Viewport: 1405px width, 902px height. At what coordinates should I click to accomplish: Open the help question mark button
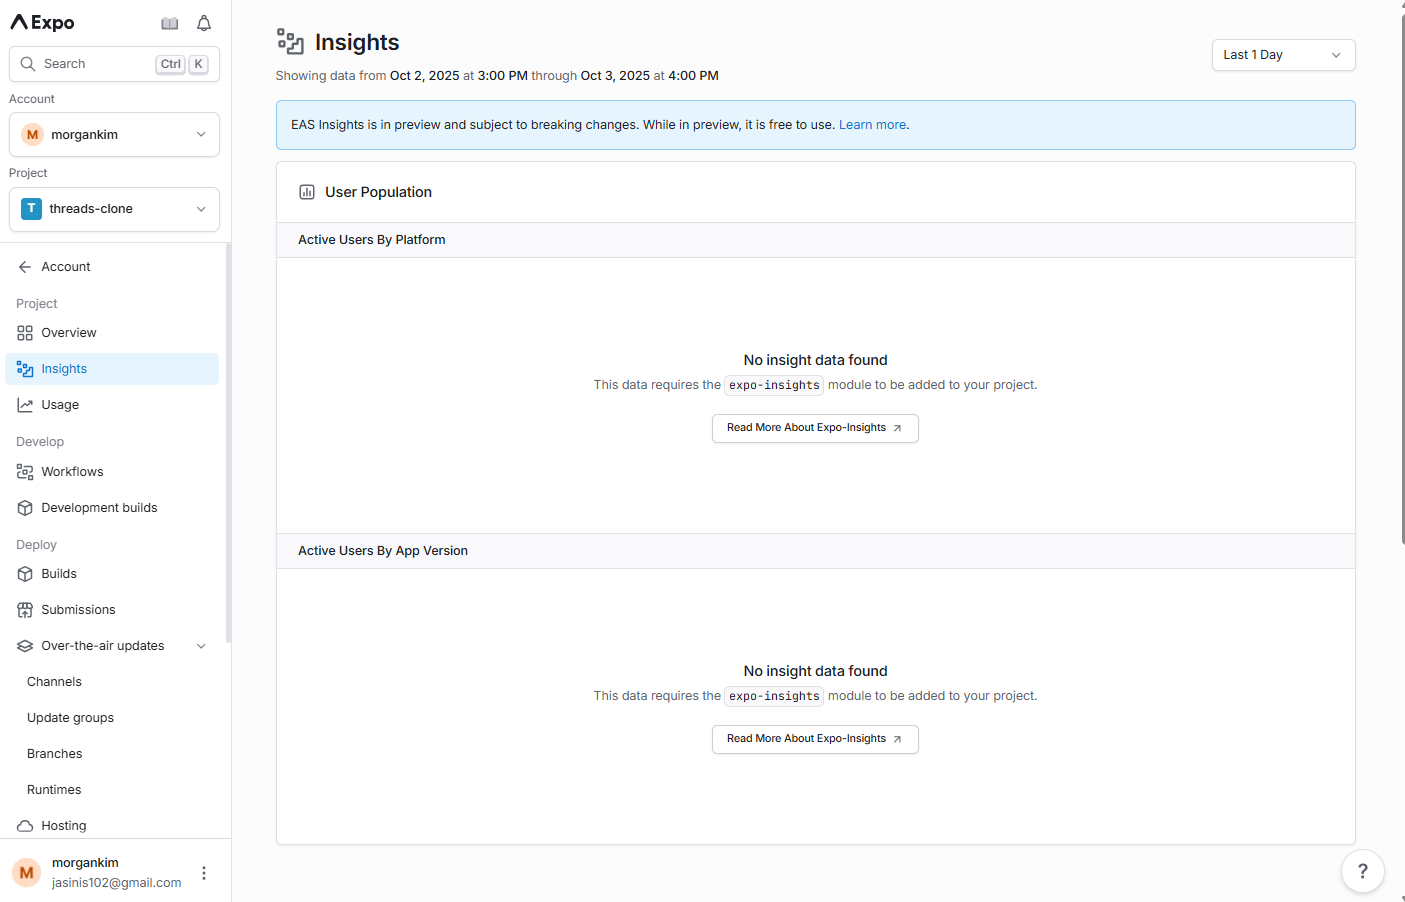tap(1362, 871)
